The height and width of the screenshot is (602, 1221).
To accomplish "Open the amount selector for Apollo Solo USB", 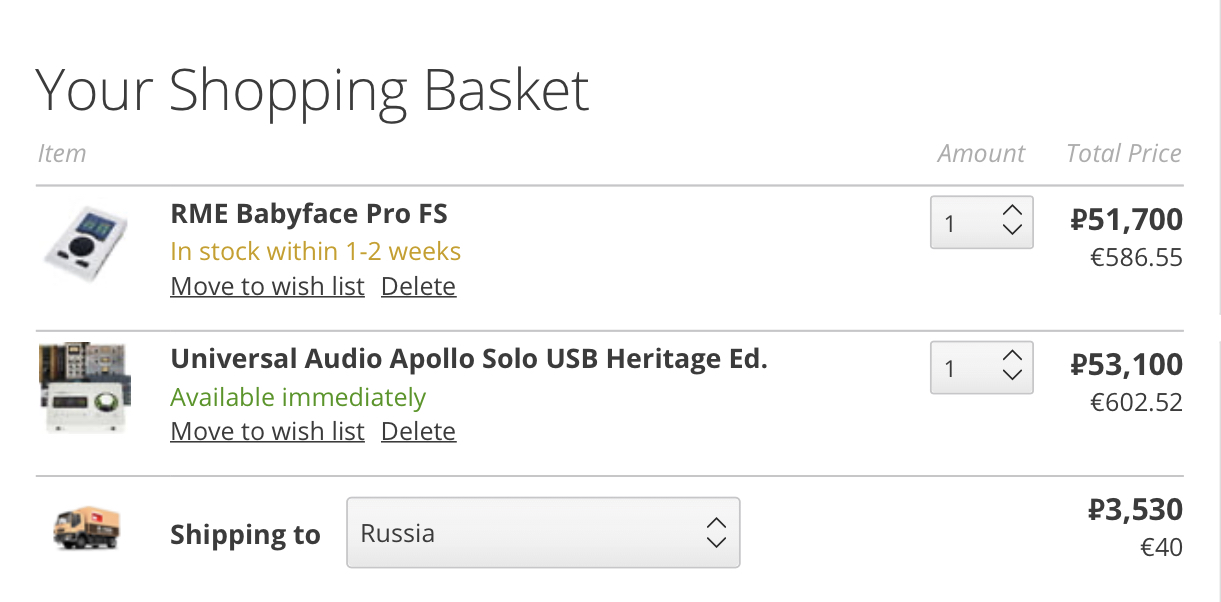I will point(982,367).
